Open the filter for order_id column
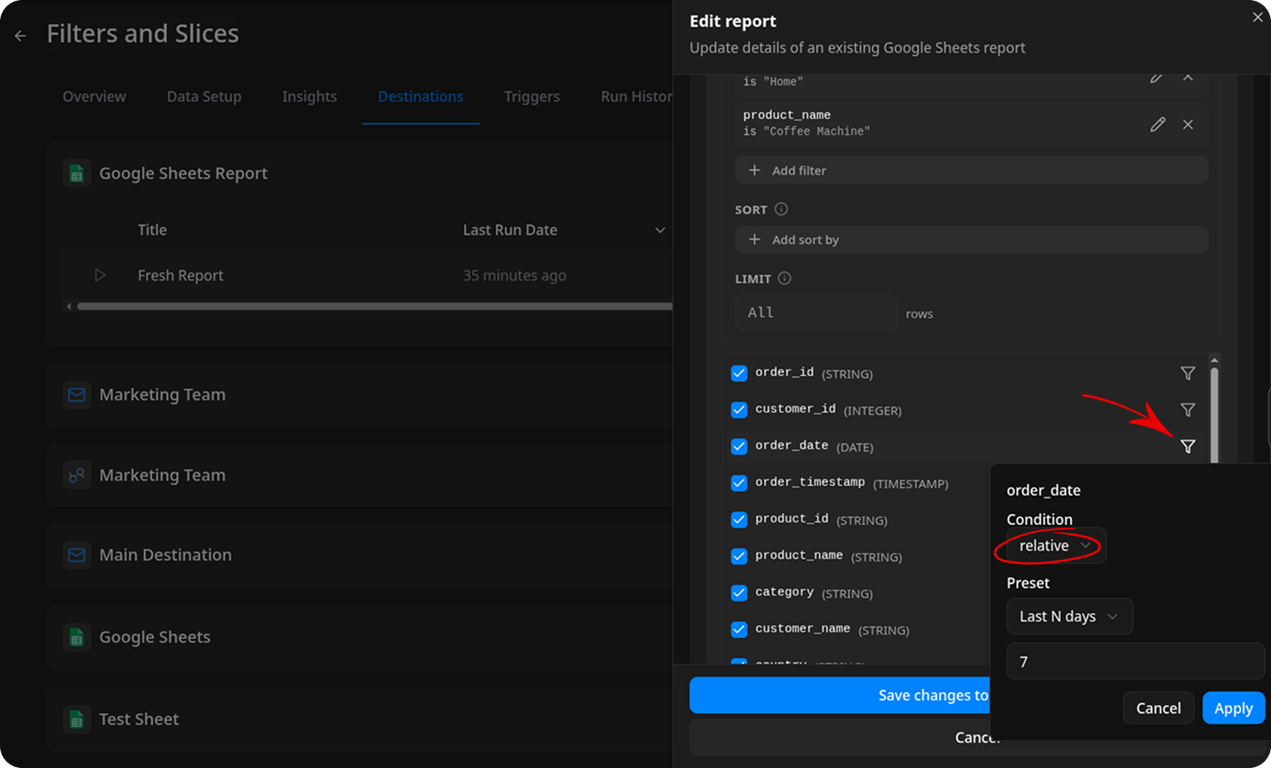The width and height of the screenshot is (1271, 768). [x=1188, y=373]
